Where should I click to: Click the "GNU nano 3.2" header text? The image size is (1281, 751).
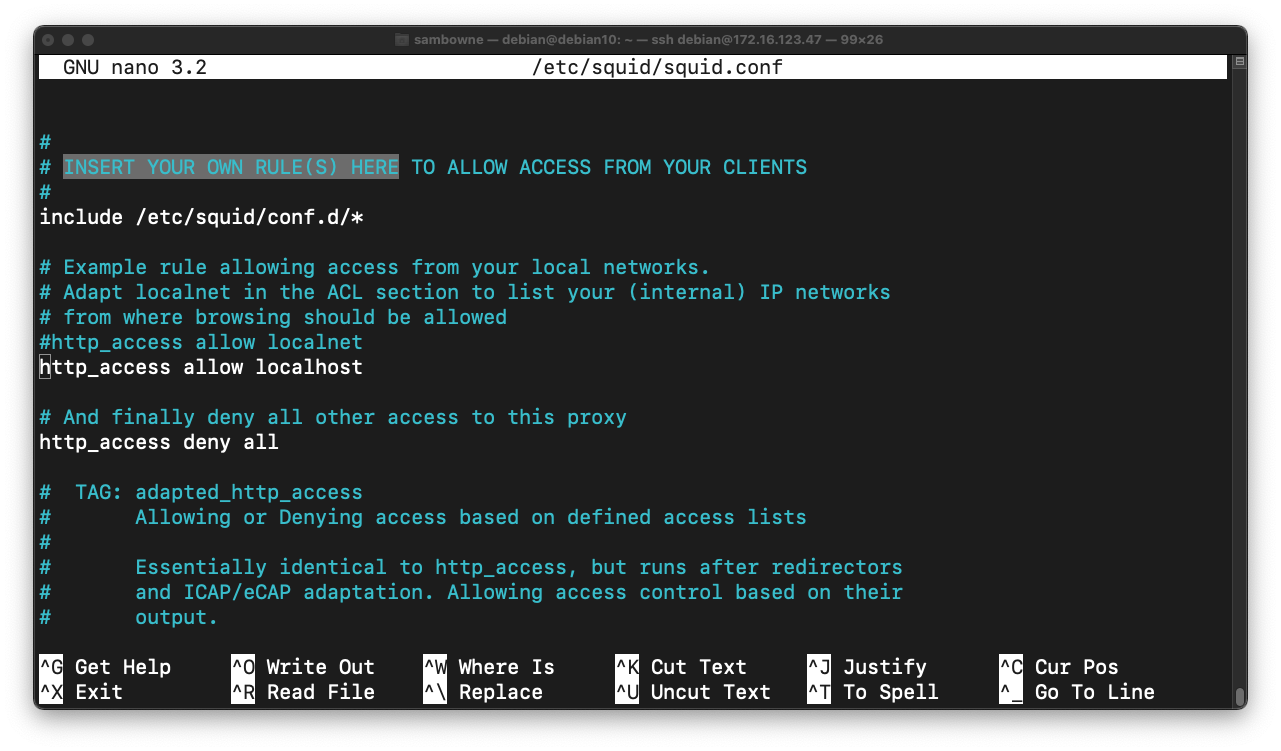tap(135, 68)
